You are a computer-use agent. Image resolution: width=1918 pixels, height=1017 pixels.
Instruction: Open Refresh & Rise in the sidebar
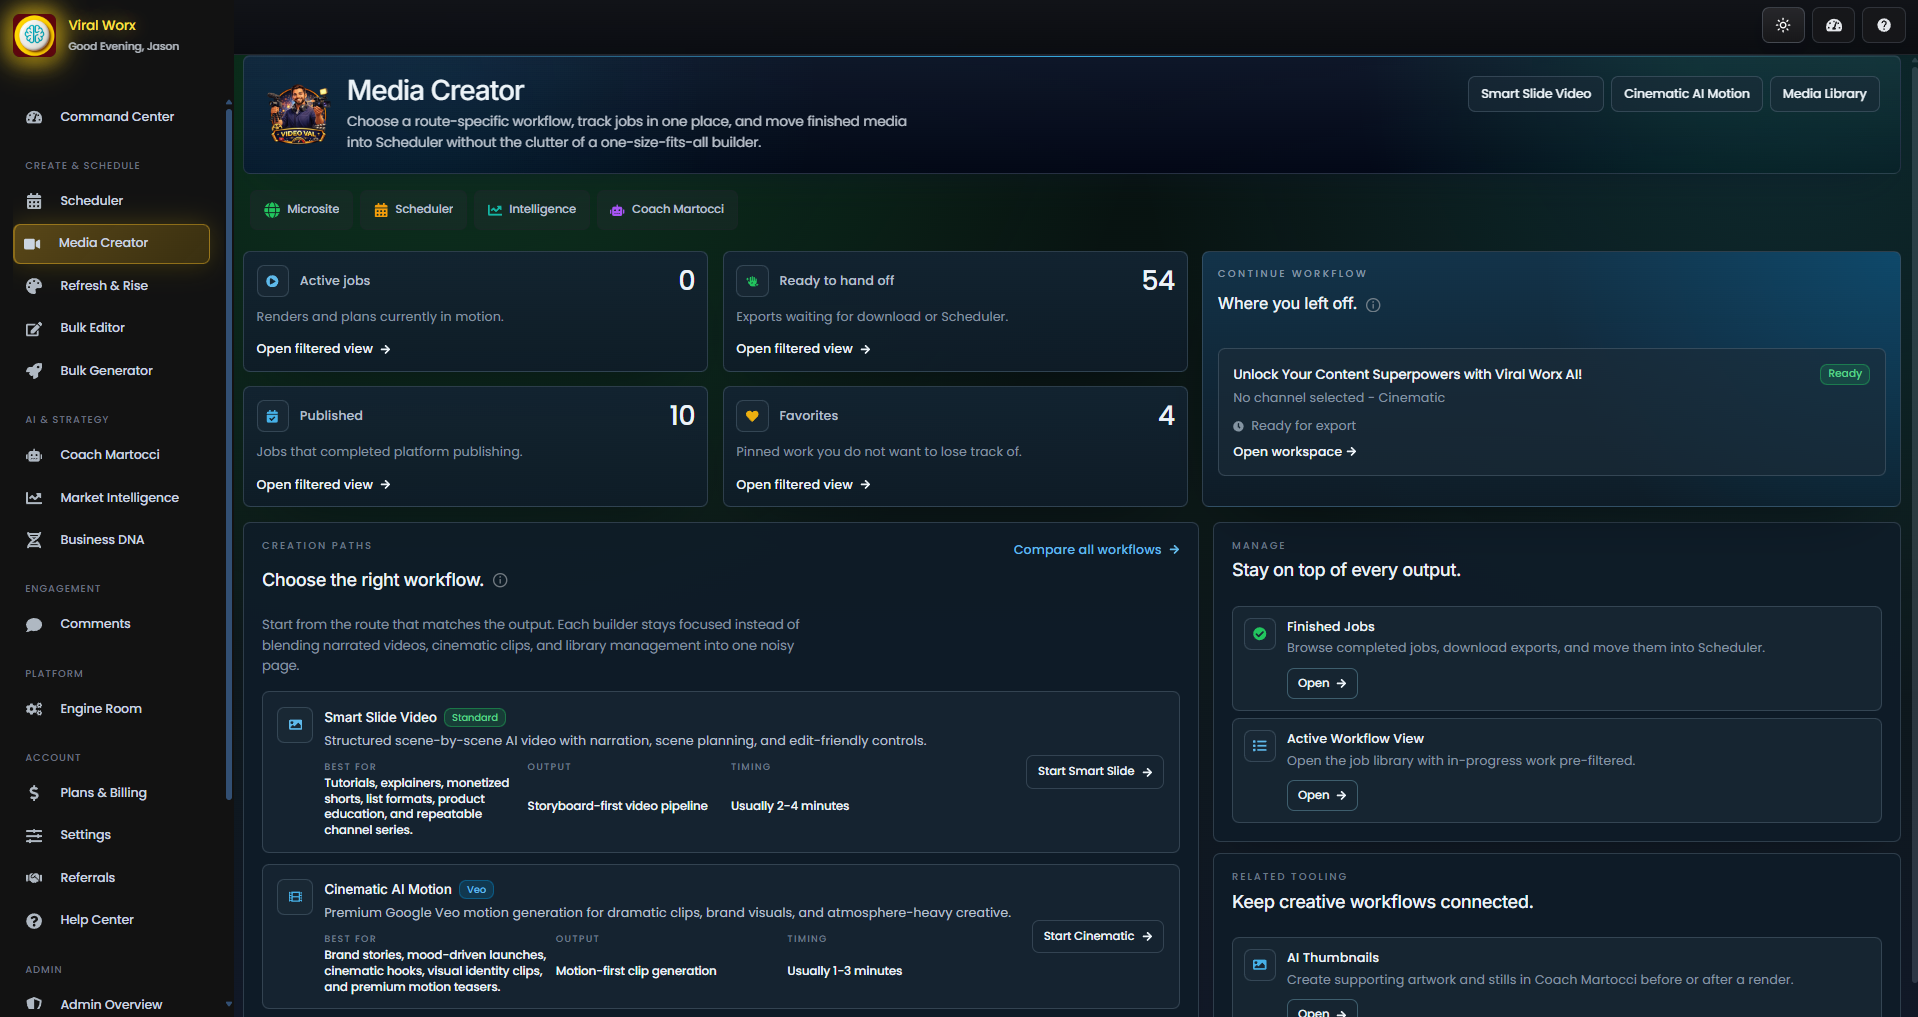point(112,286)
